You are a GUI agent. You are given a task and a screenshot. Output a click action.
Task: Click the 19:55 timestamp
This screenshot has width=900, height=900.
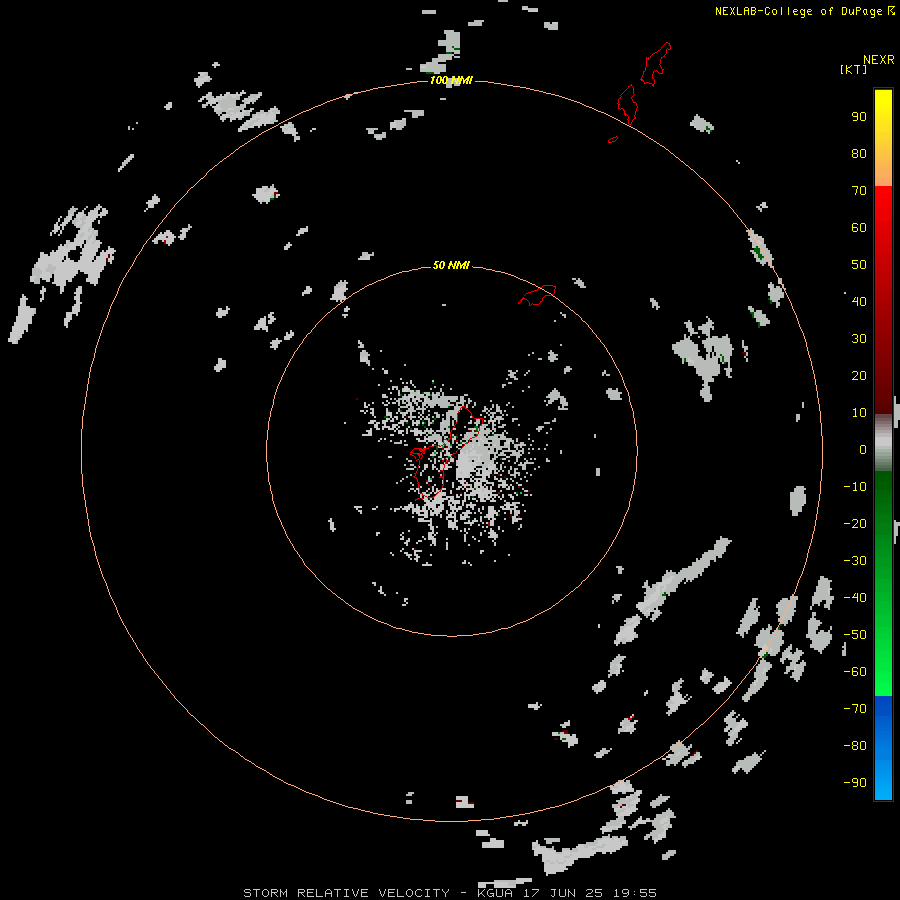point(635,893)
